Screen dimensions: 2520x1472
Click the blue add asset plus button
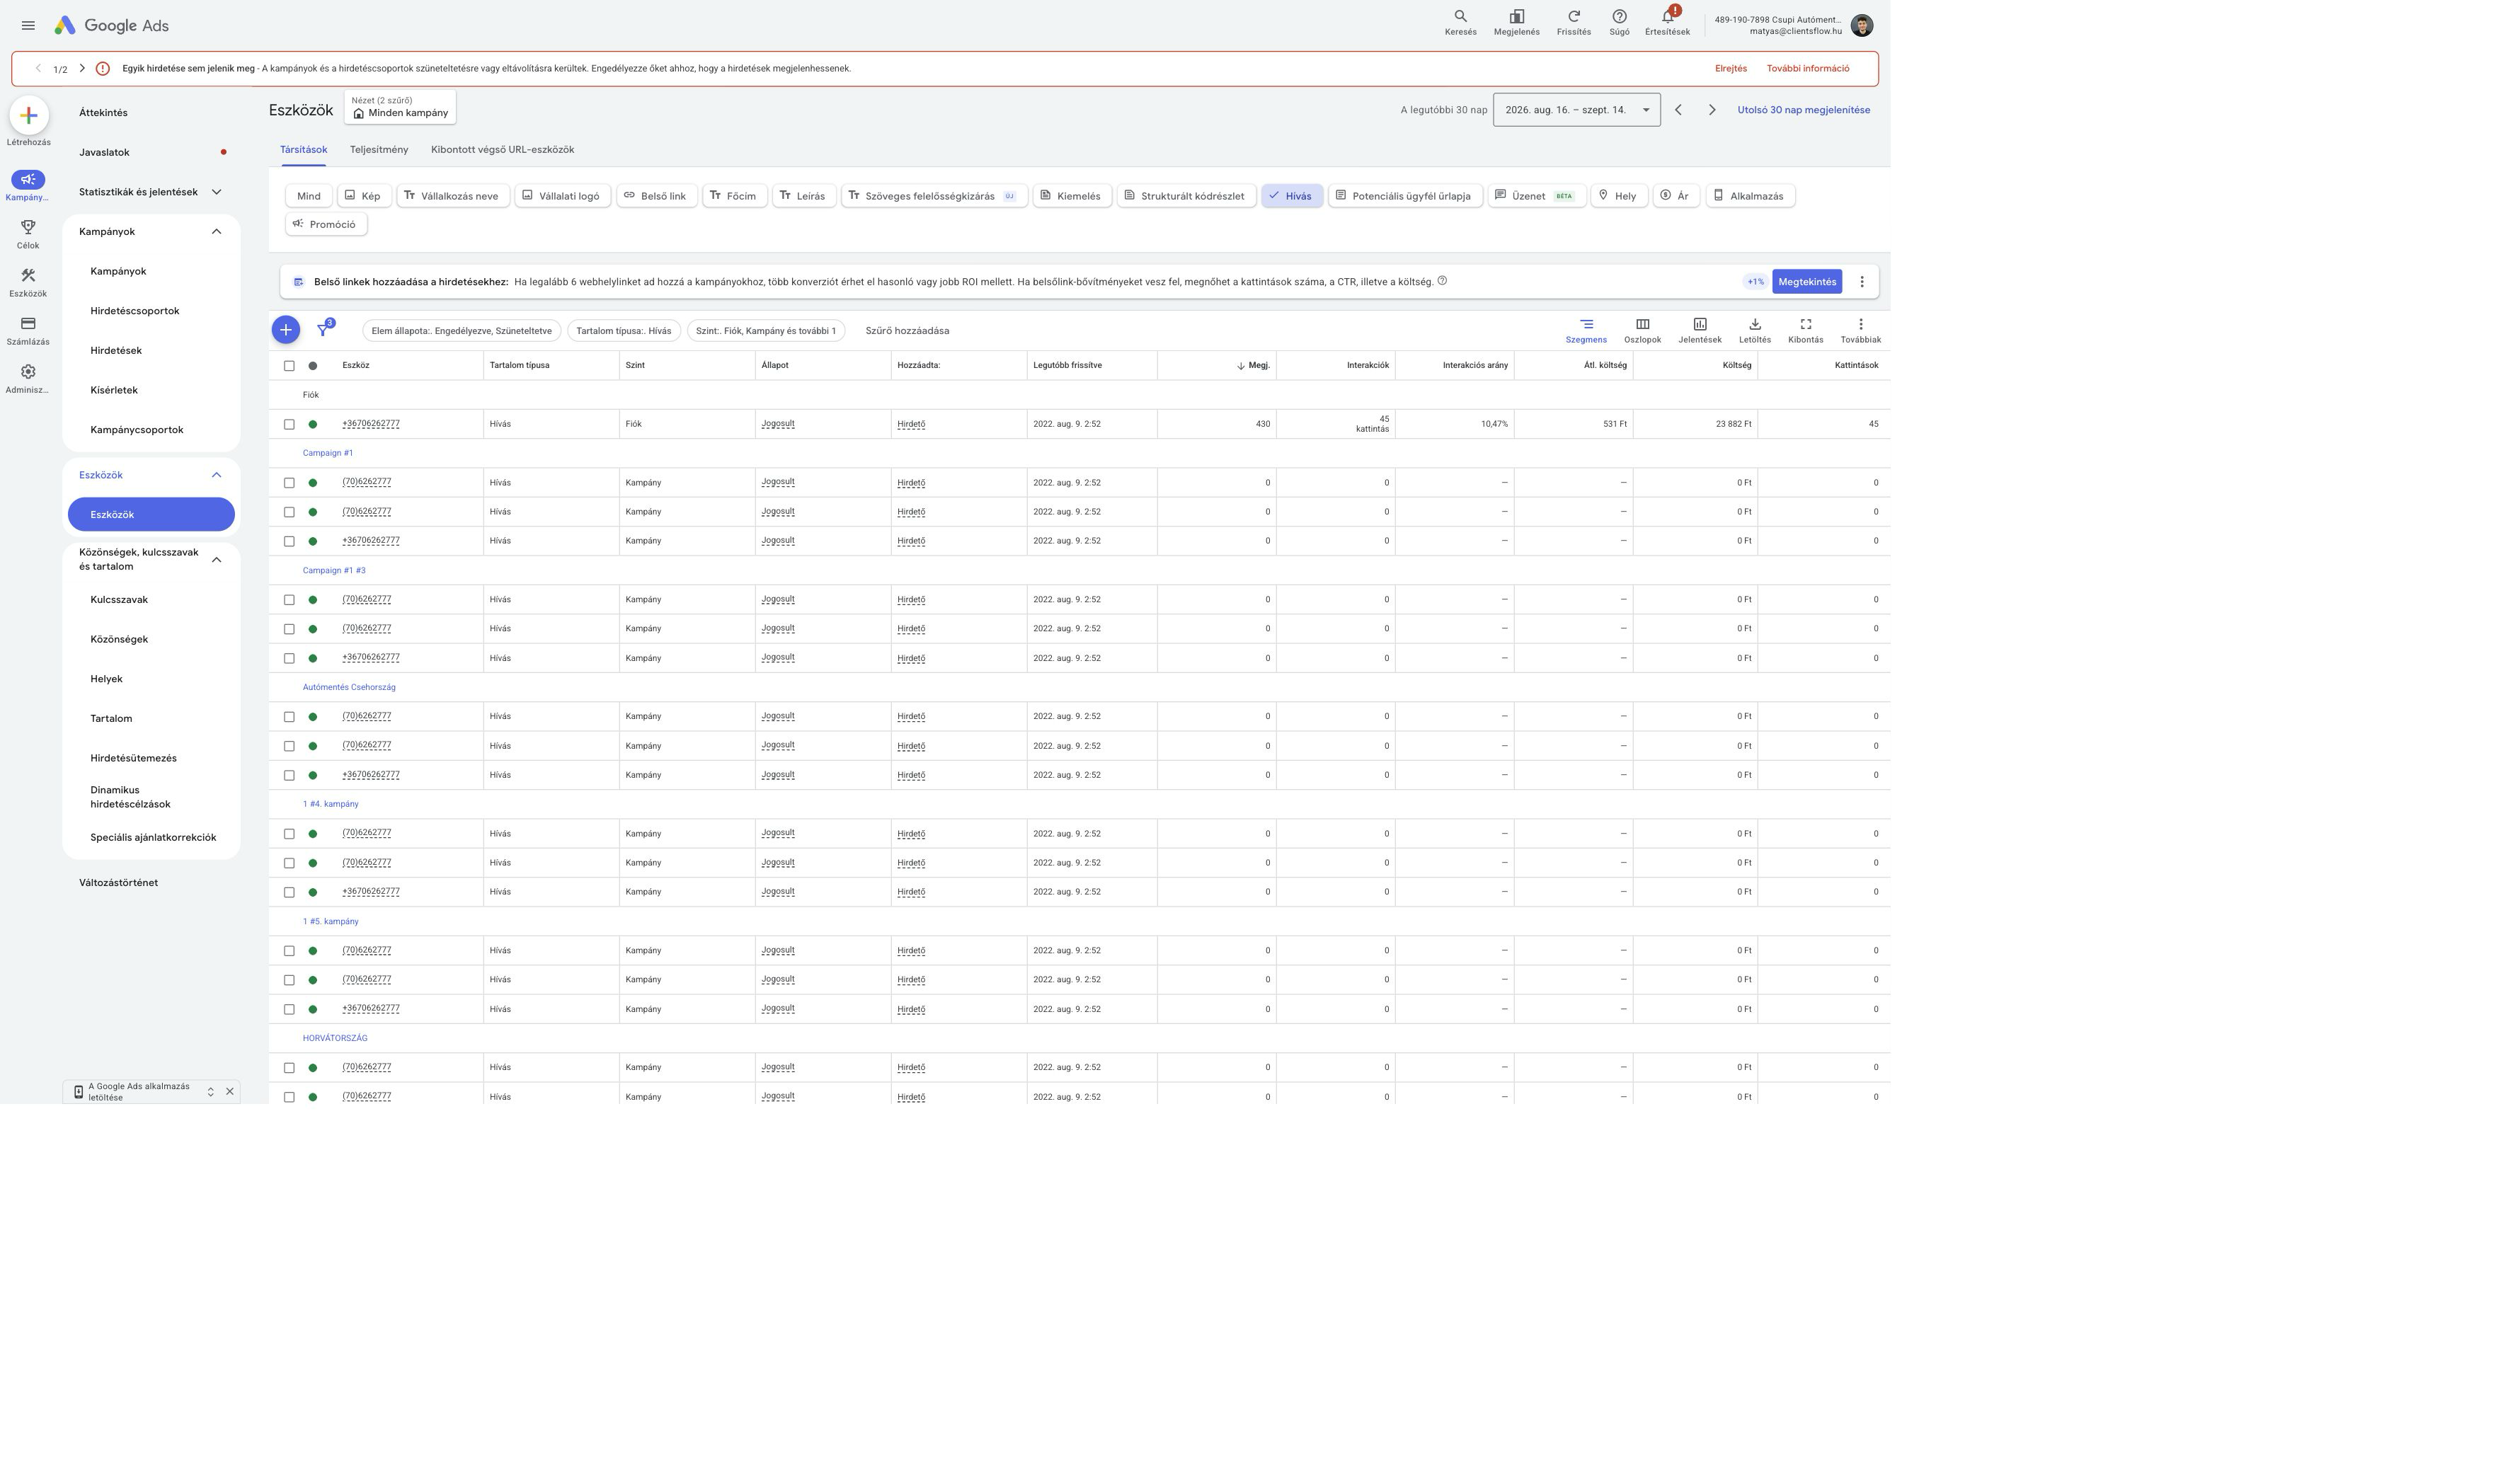pyautogui.click(x=285, y=329)
